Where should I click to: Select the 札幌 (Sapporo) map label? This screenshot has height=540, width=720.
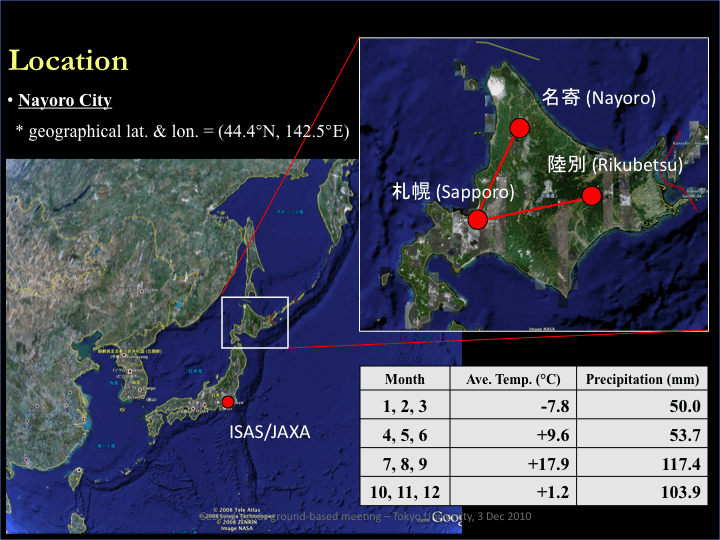(452, 191)
